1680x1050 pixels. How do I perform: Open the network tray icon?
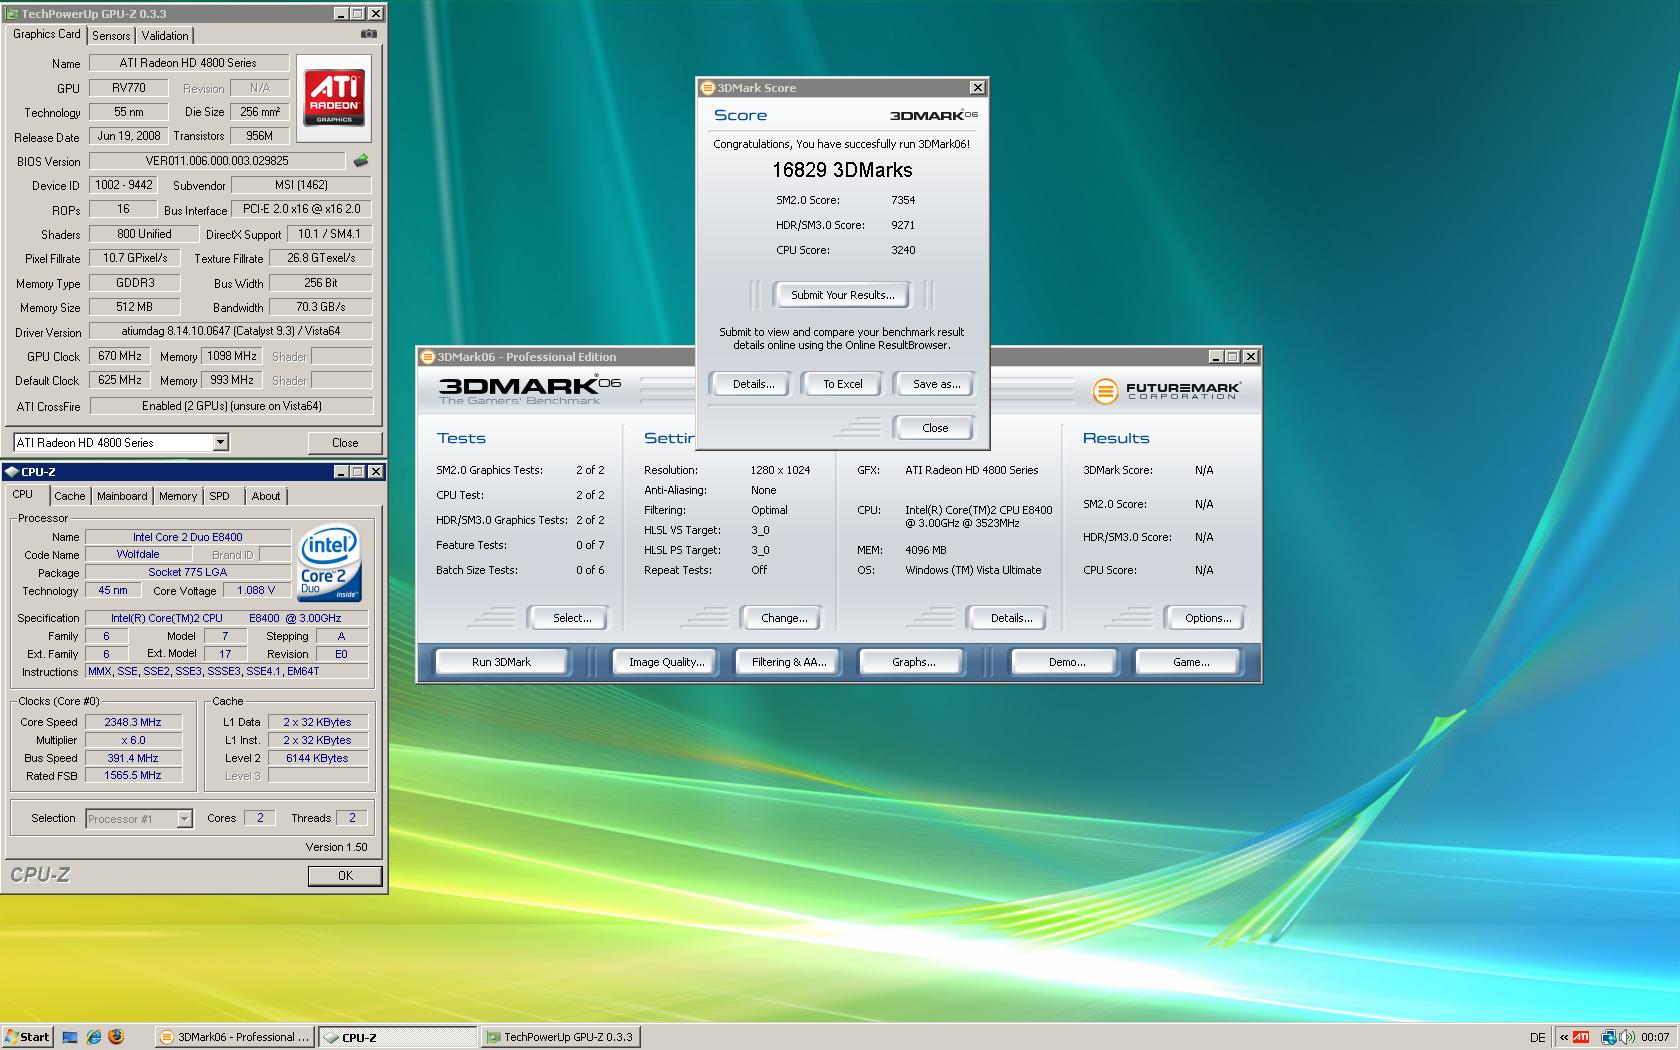coord(1609,1037)
